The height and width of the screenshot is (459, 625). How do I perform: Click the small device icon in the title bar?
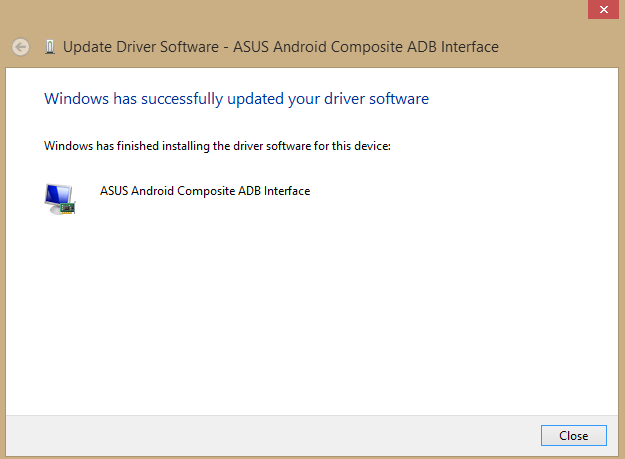[50, 47]
